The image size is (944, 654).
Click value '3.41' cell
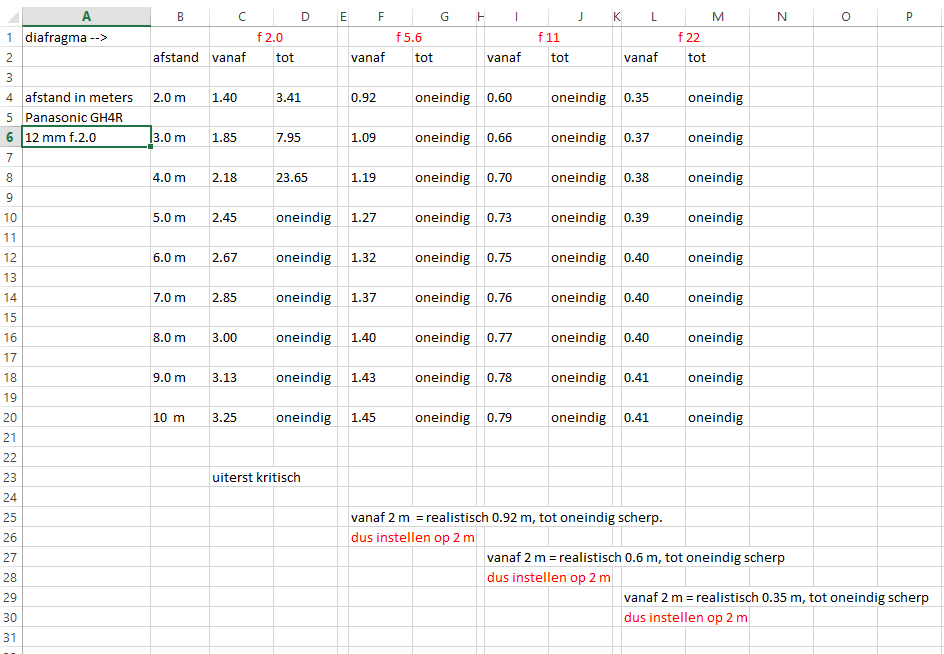coord(305,97)
